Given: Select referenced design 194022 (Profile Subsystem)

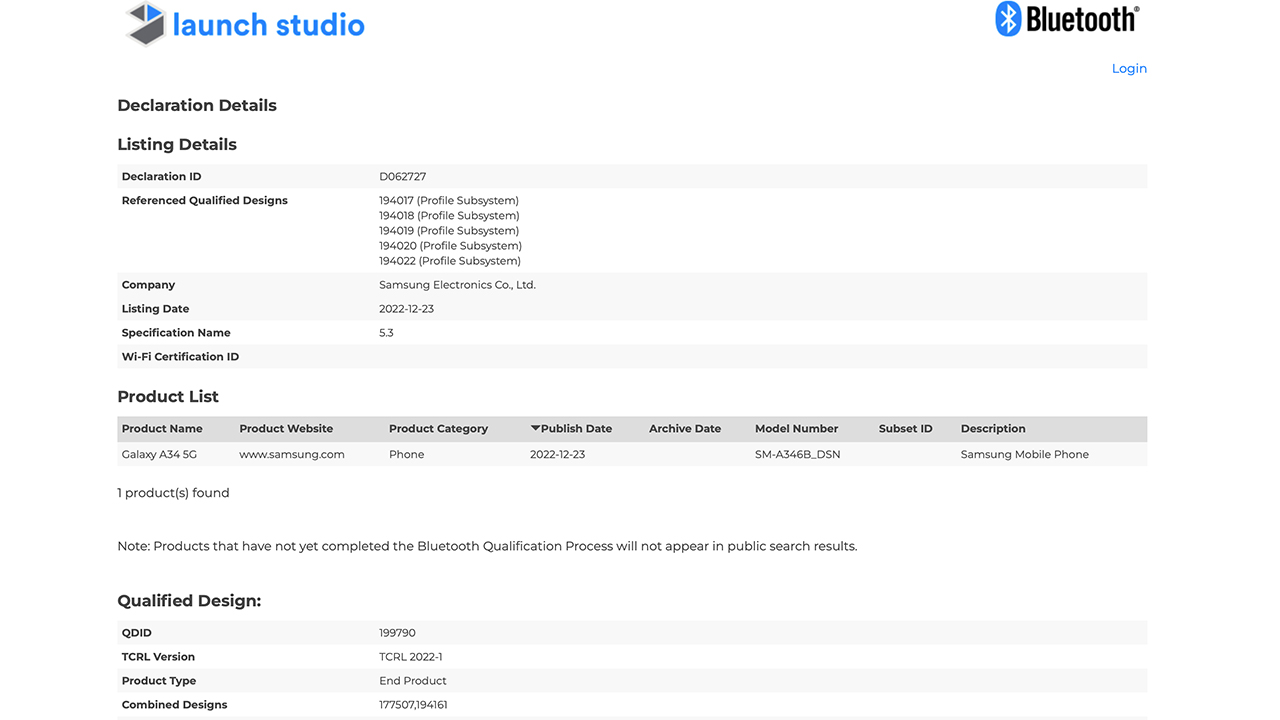Looking at the screenshot, I should tap(449, 261).
